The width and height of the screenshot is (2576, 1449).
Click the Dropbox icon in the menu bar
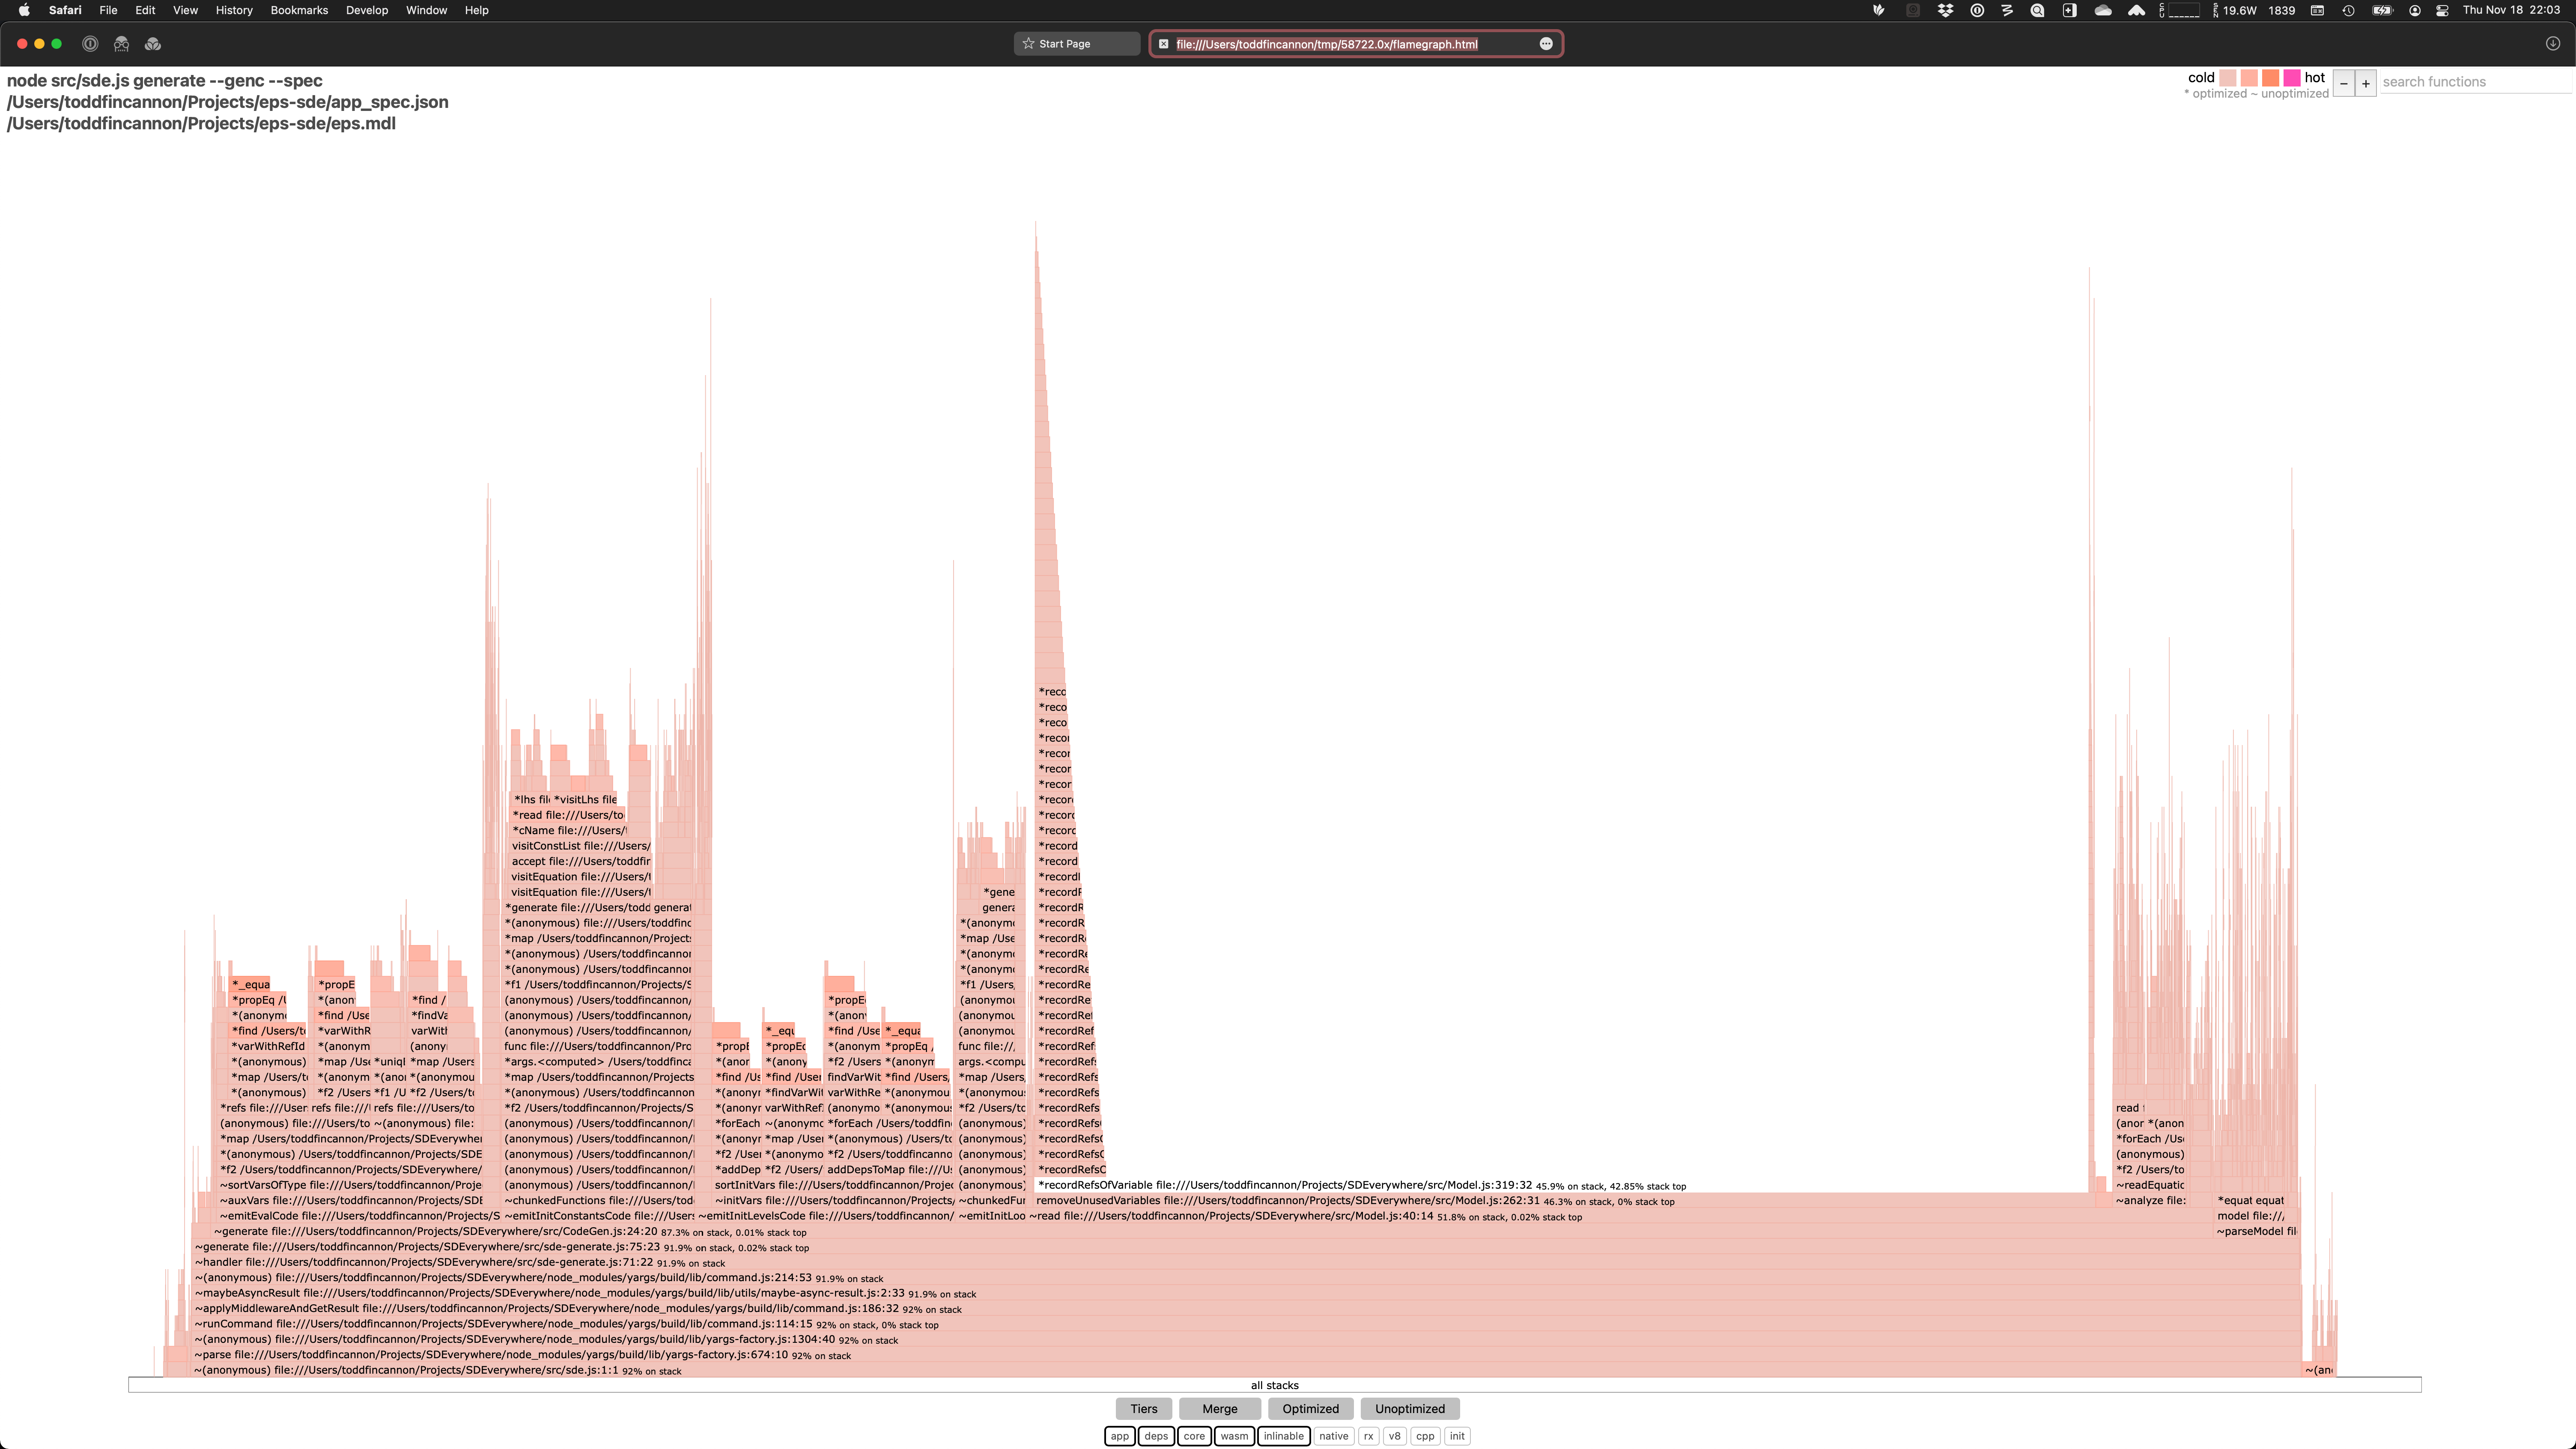point(1946,10)
